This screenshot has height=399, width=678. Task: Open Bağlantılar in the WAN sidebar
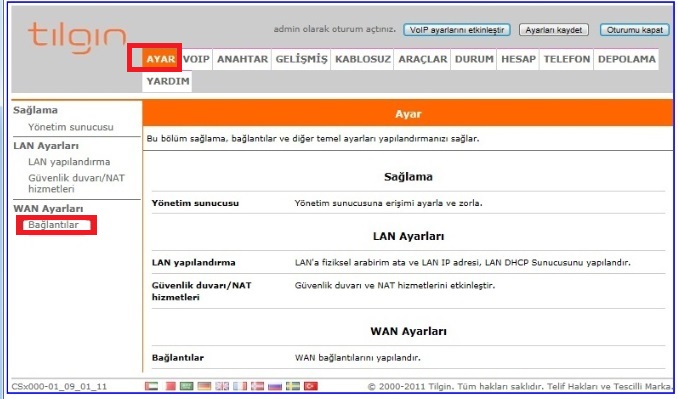click(x=54, y=225)
